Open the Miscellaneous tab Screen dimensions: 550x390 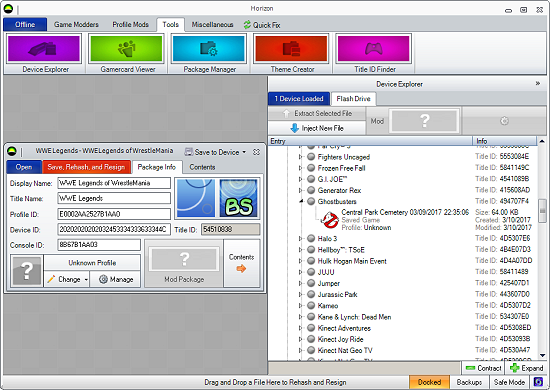click(212, 25)
